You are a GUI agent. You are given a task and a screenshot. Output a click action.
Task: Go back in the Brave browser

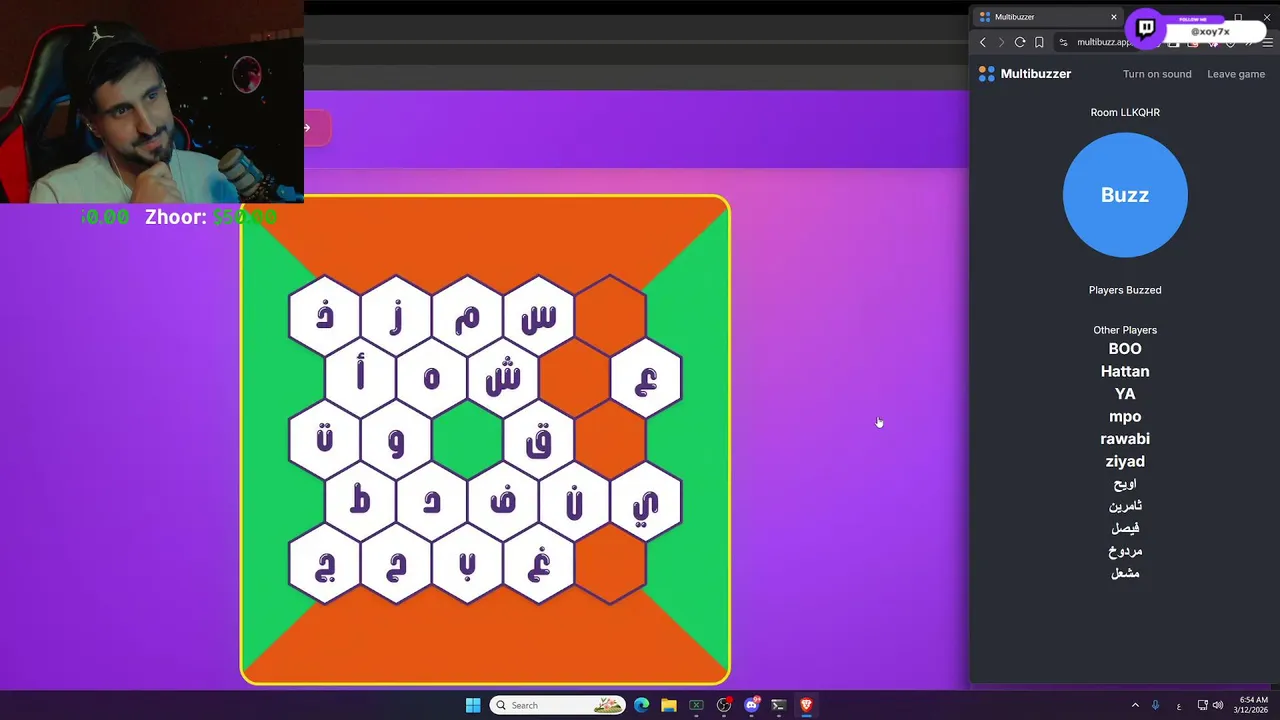[x=983, y=42]
